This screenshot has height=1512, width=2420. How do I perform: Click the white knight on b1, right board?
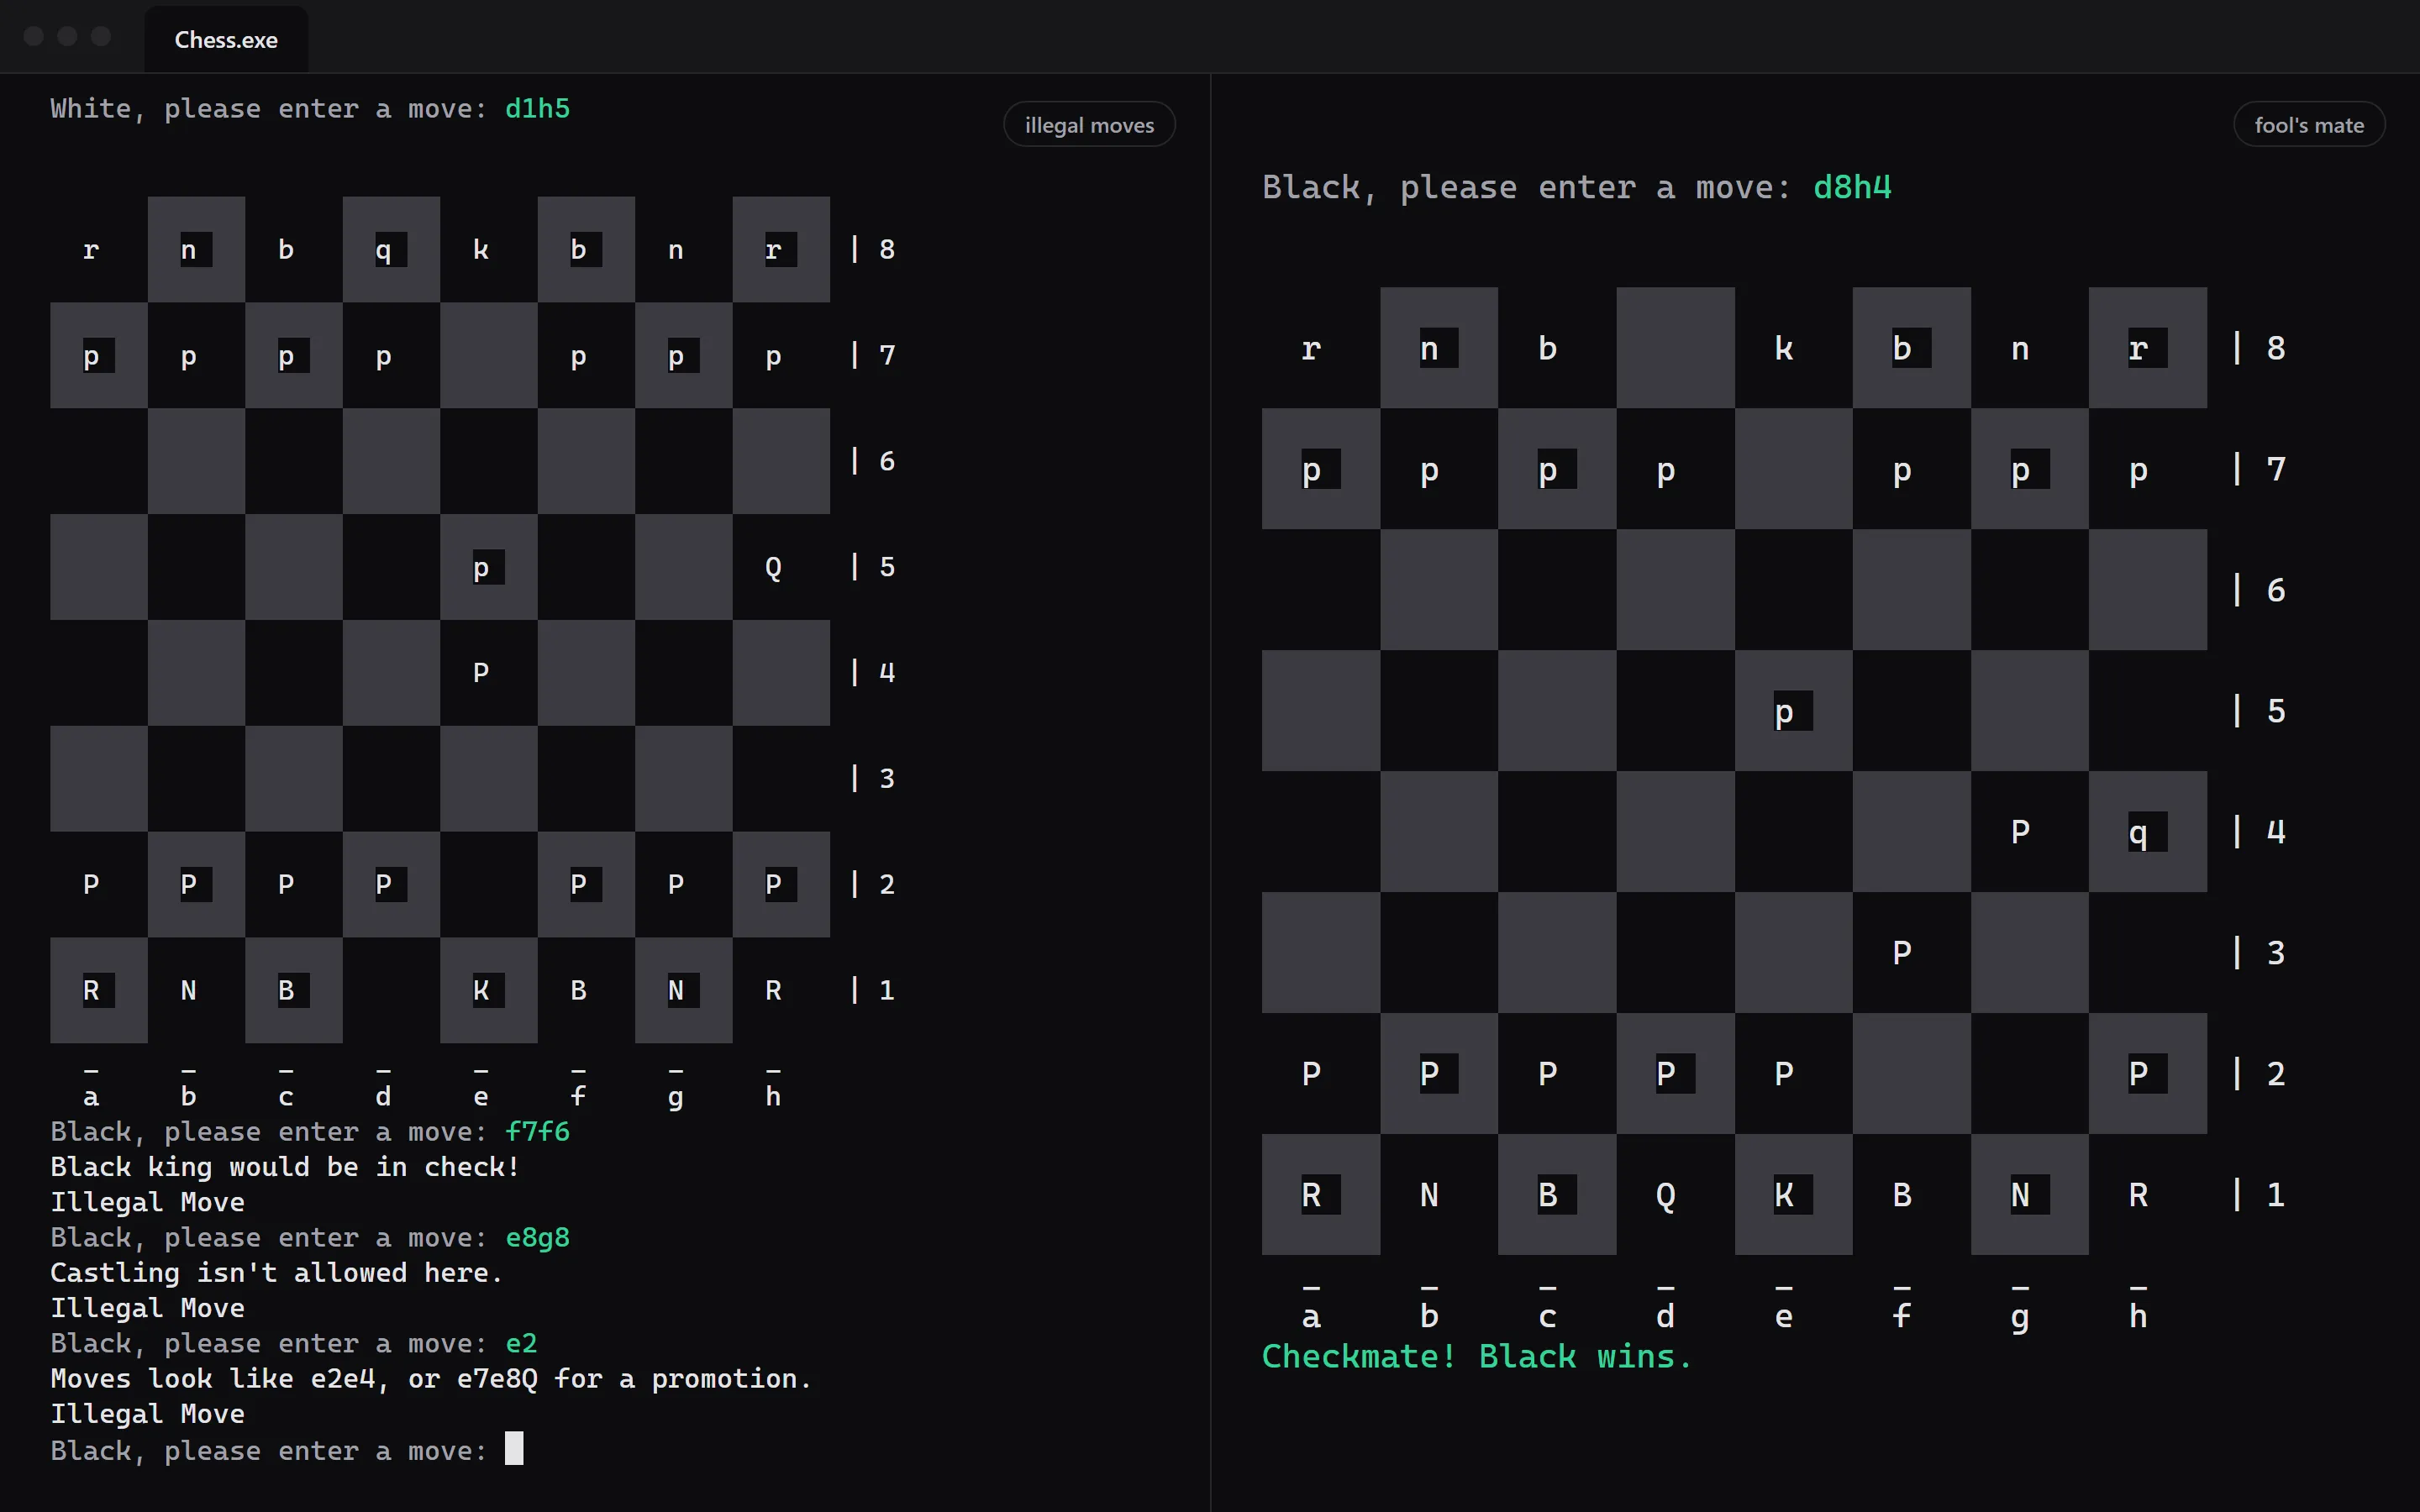click(1430, 1194)
